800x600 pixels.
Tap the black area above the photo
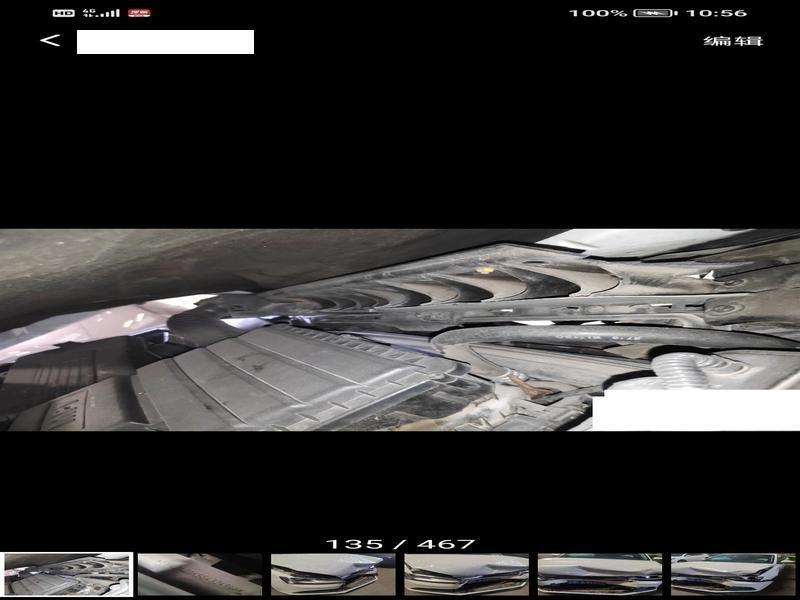click(x=400, y=140)
